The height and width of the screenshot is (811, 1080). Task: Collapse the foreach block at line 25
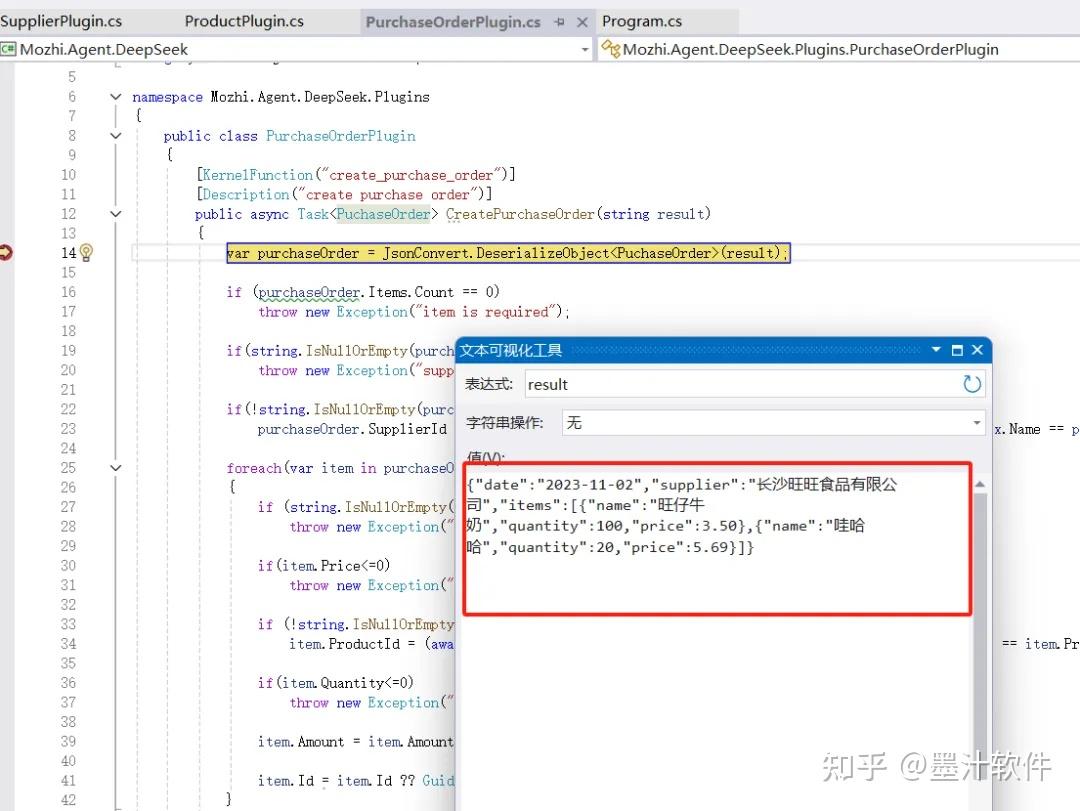point(116,468)
